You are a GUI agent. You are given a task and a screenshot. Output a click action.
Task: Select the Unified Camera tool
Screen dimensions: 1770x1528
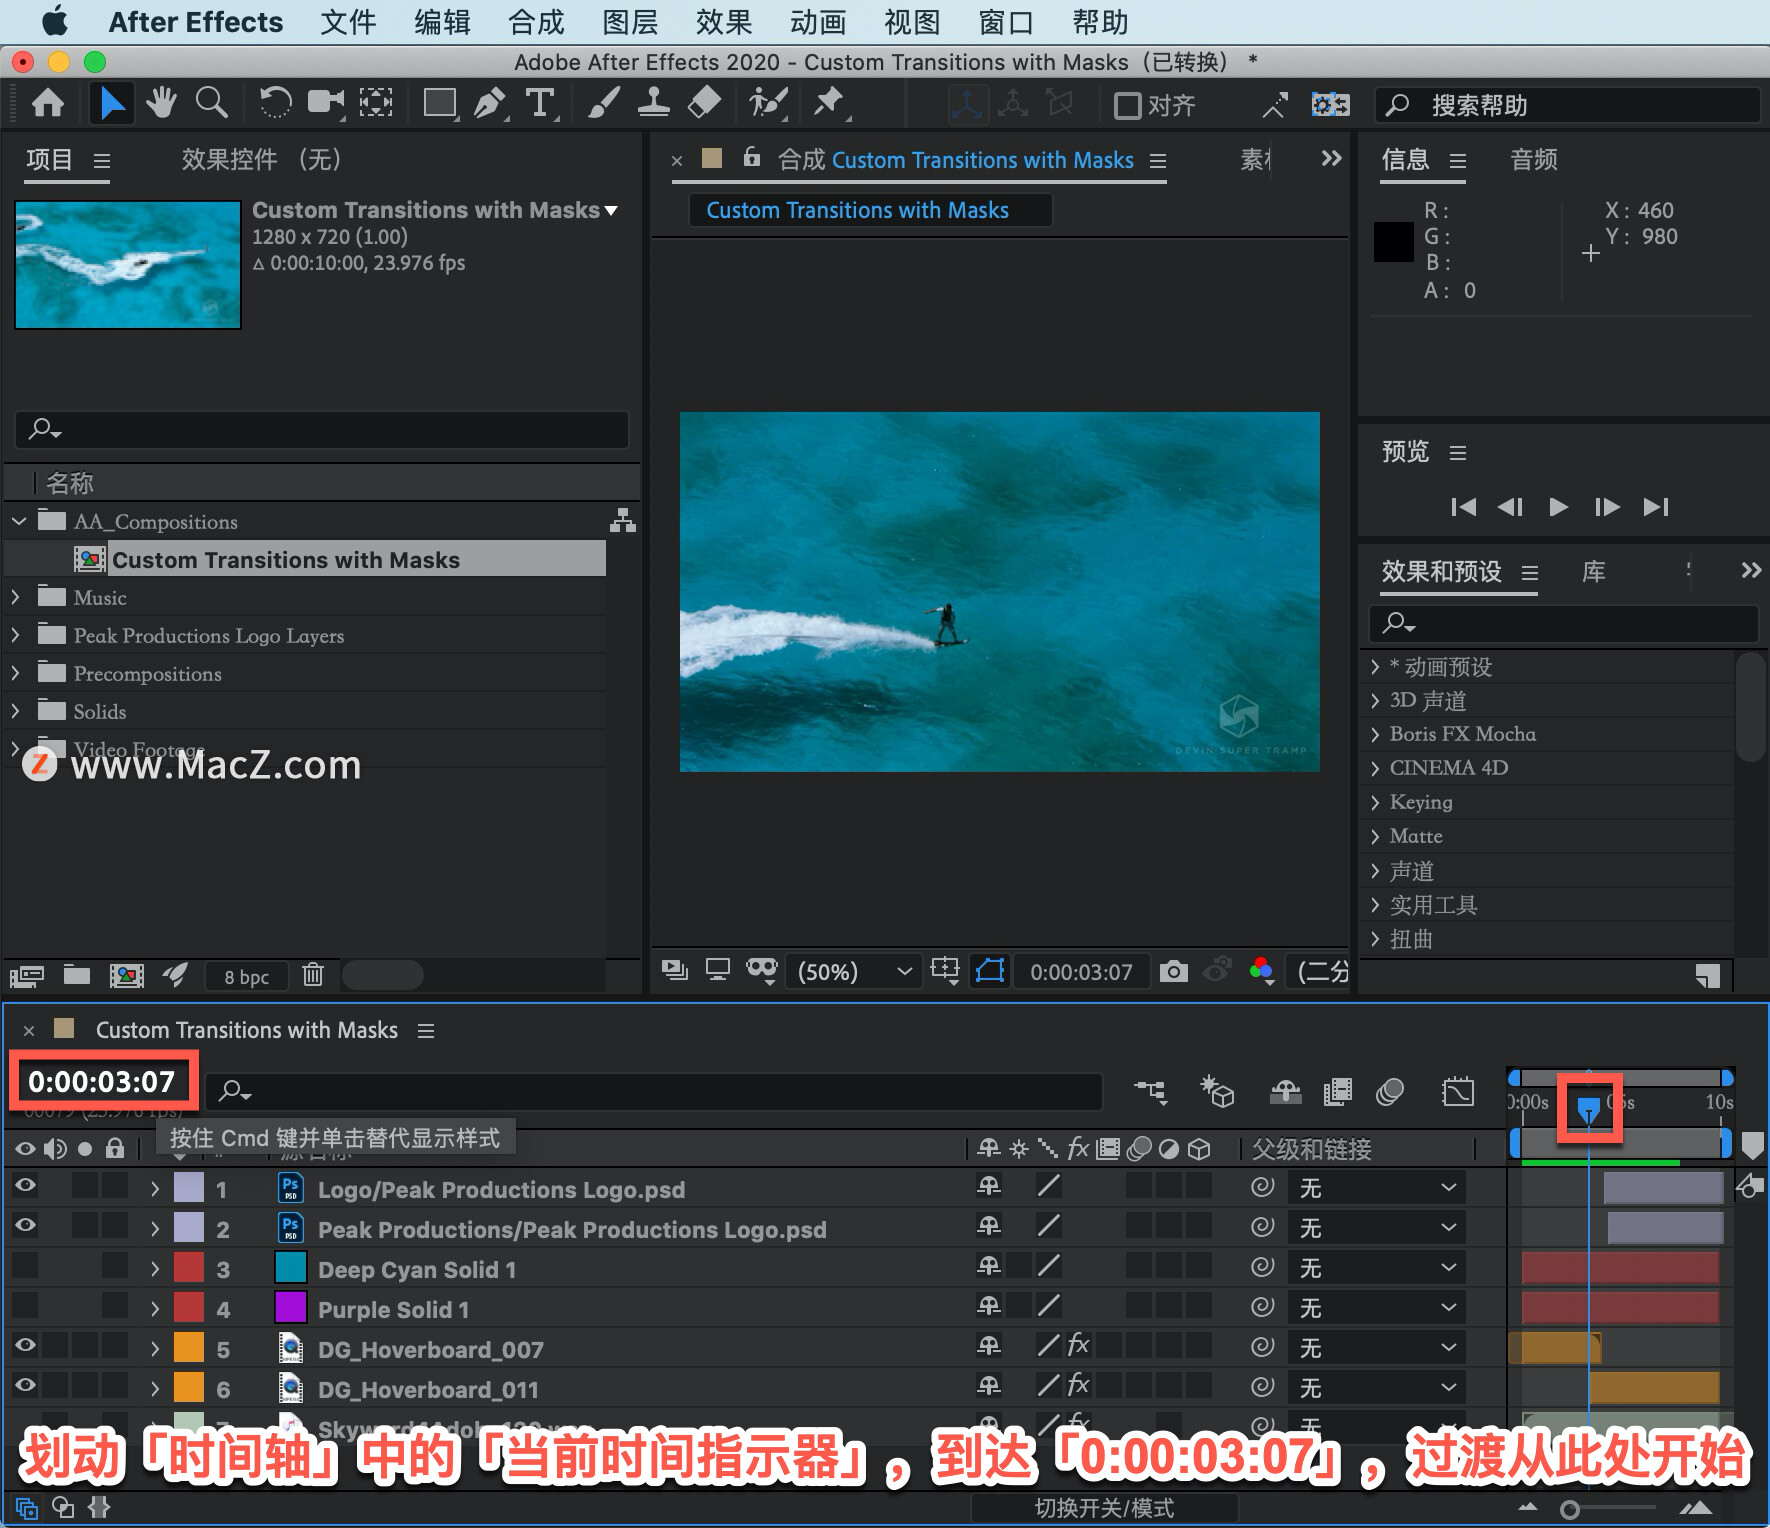(x=325, y=104)
